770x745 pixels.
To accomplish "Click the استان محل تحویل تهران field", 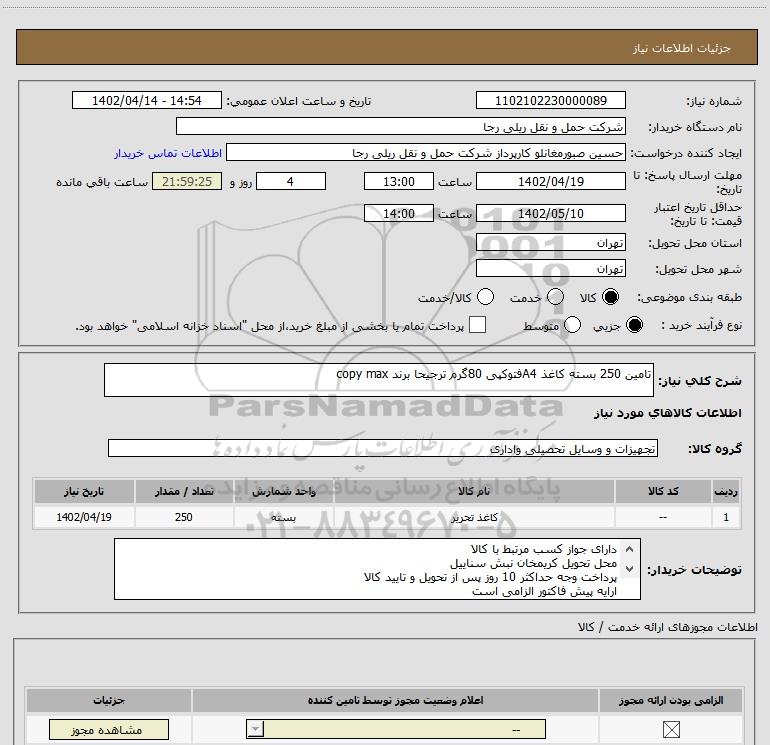I will click(x=550, y=243).
